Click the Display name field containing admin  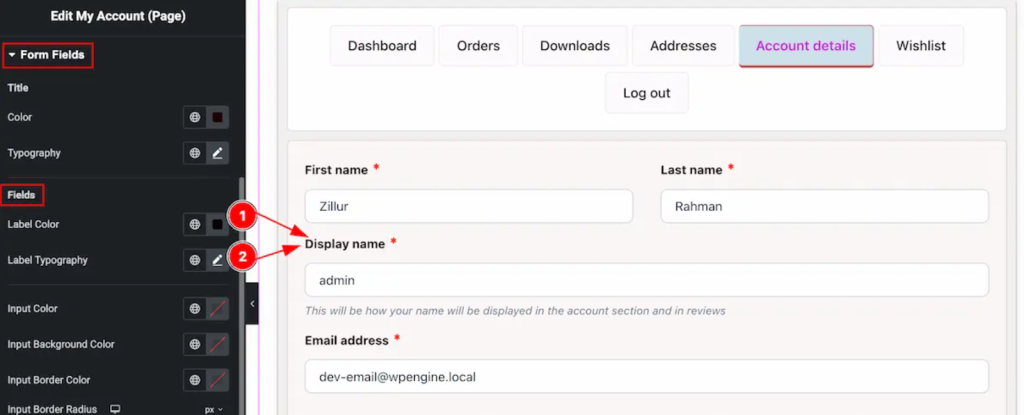647,280
